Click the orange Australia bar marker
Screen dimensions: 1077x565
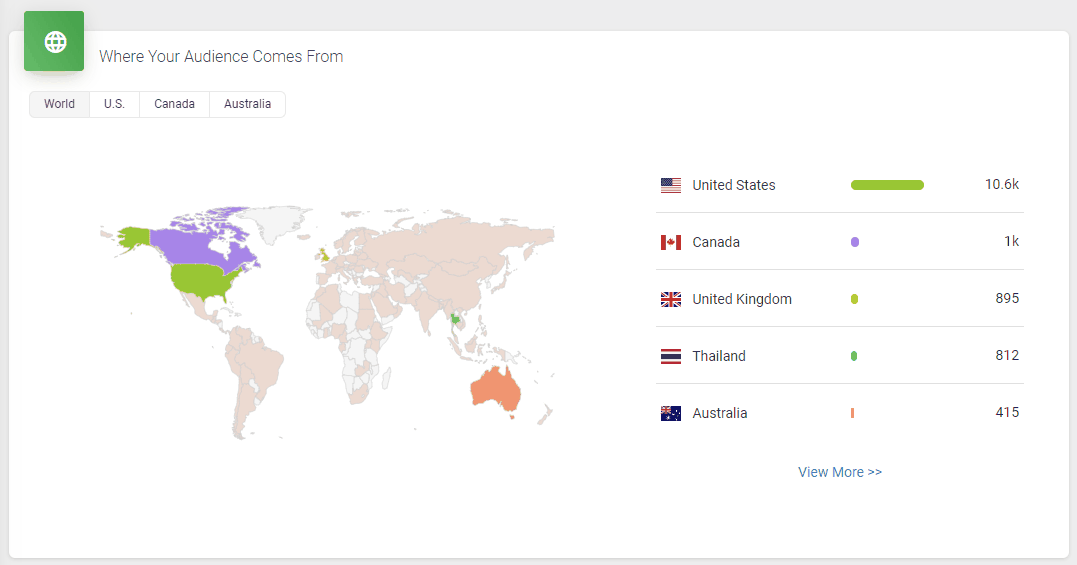click(x=852, y=413)
